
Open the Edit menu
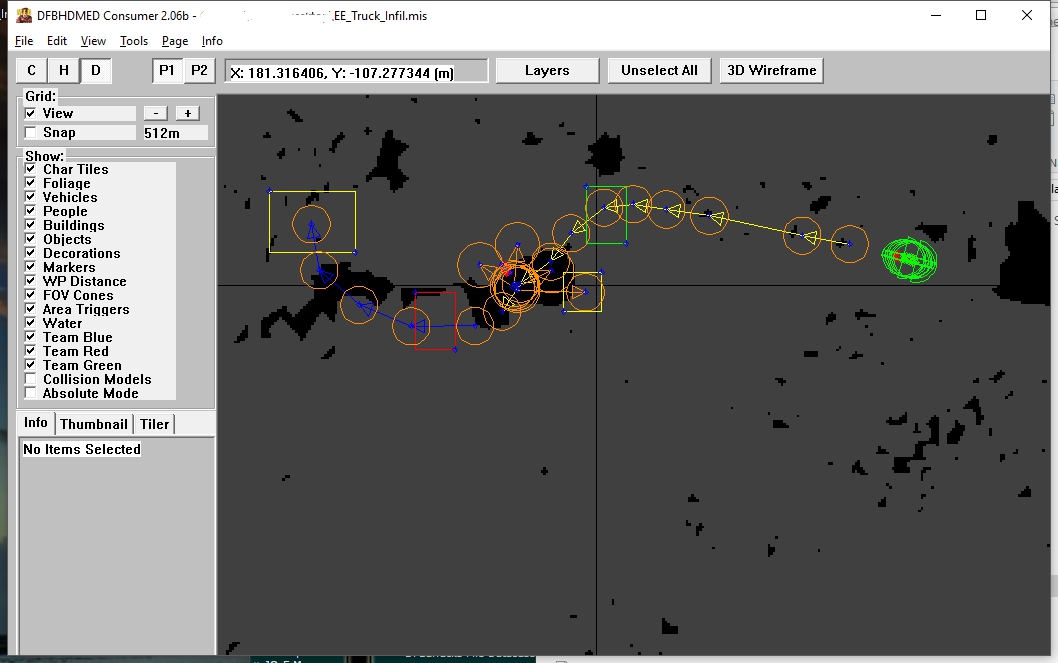57,41
